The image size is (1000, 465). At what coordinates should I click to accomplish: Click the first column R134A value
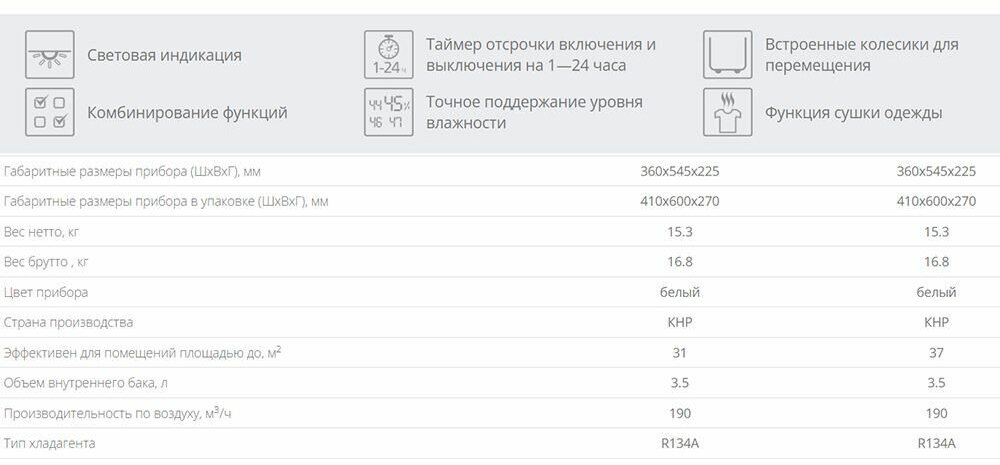680,443
